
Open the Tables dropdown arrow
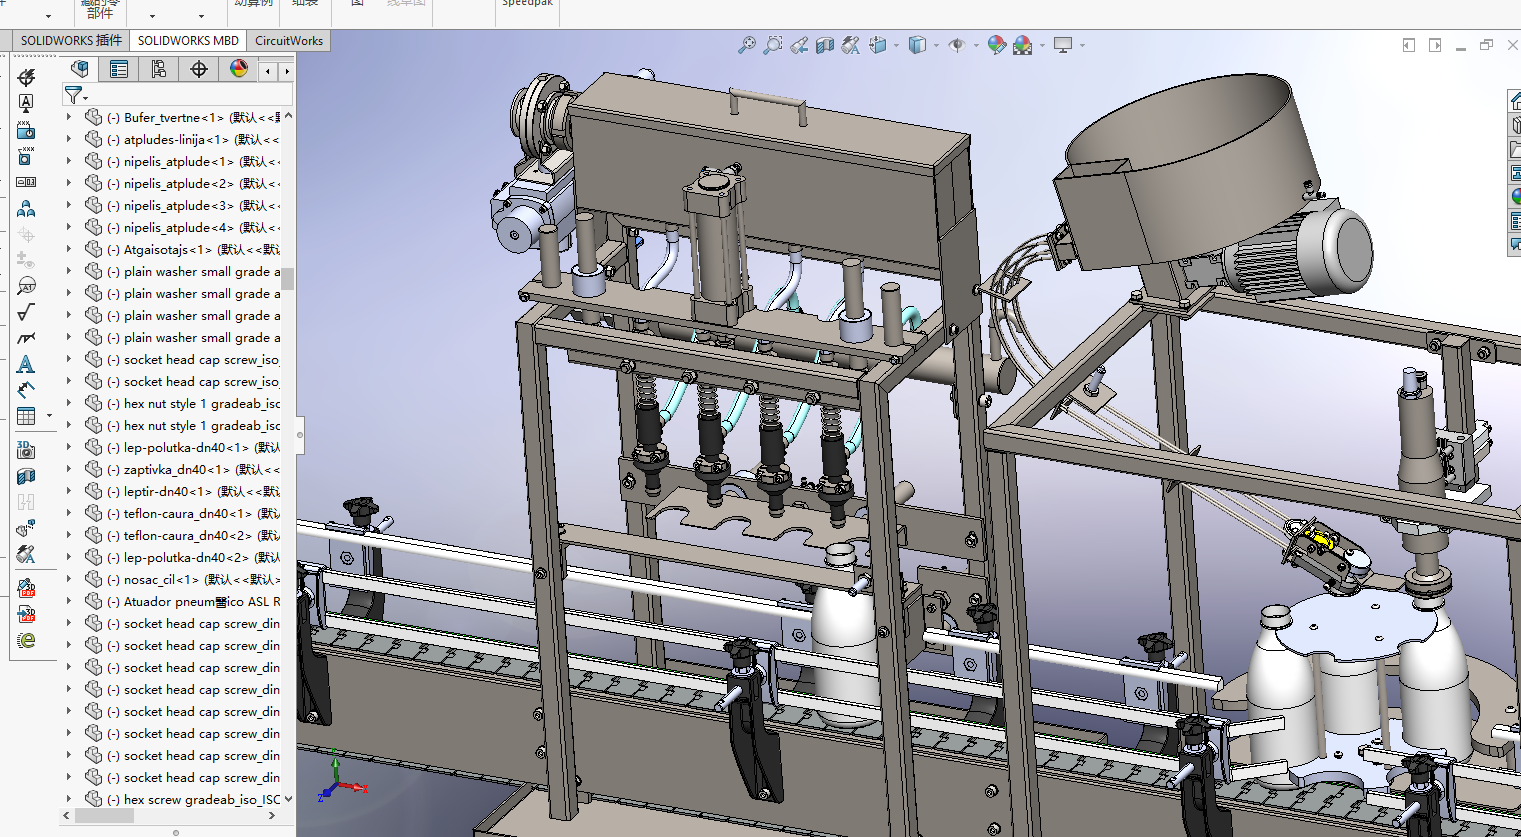[x=49, y=417]
